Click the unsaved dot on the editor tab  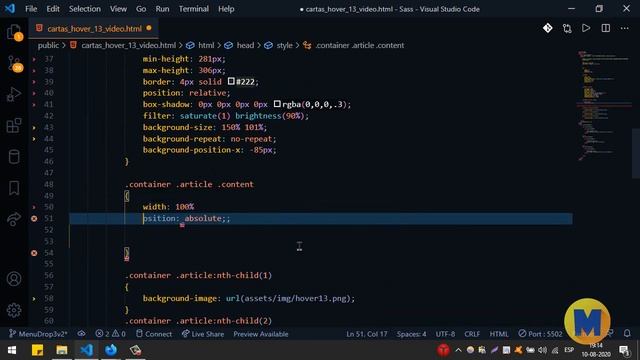[x=149, y=28]
